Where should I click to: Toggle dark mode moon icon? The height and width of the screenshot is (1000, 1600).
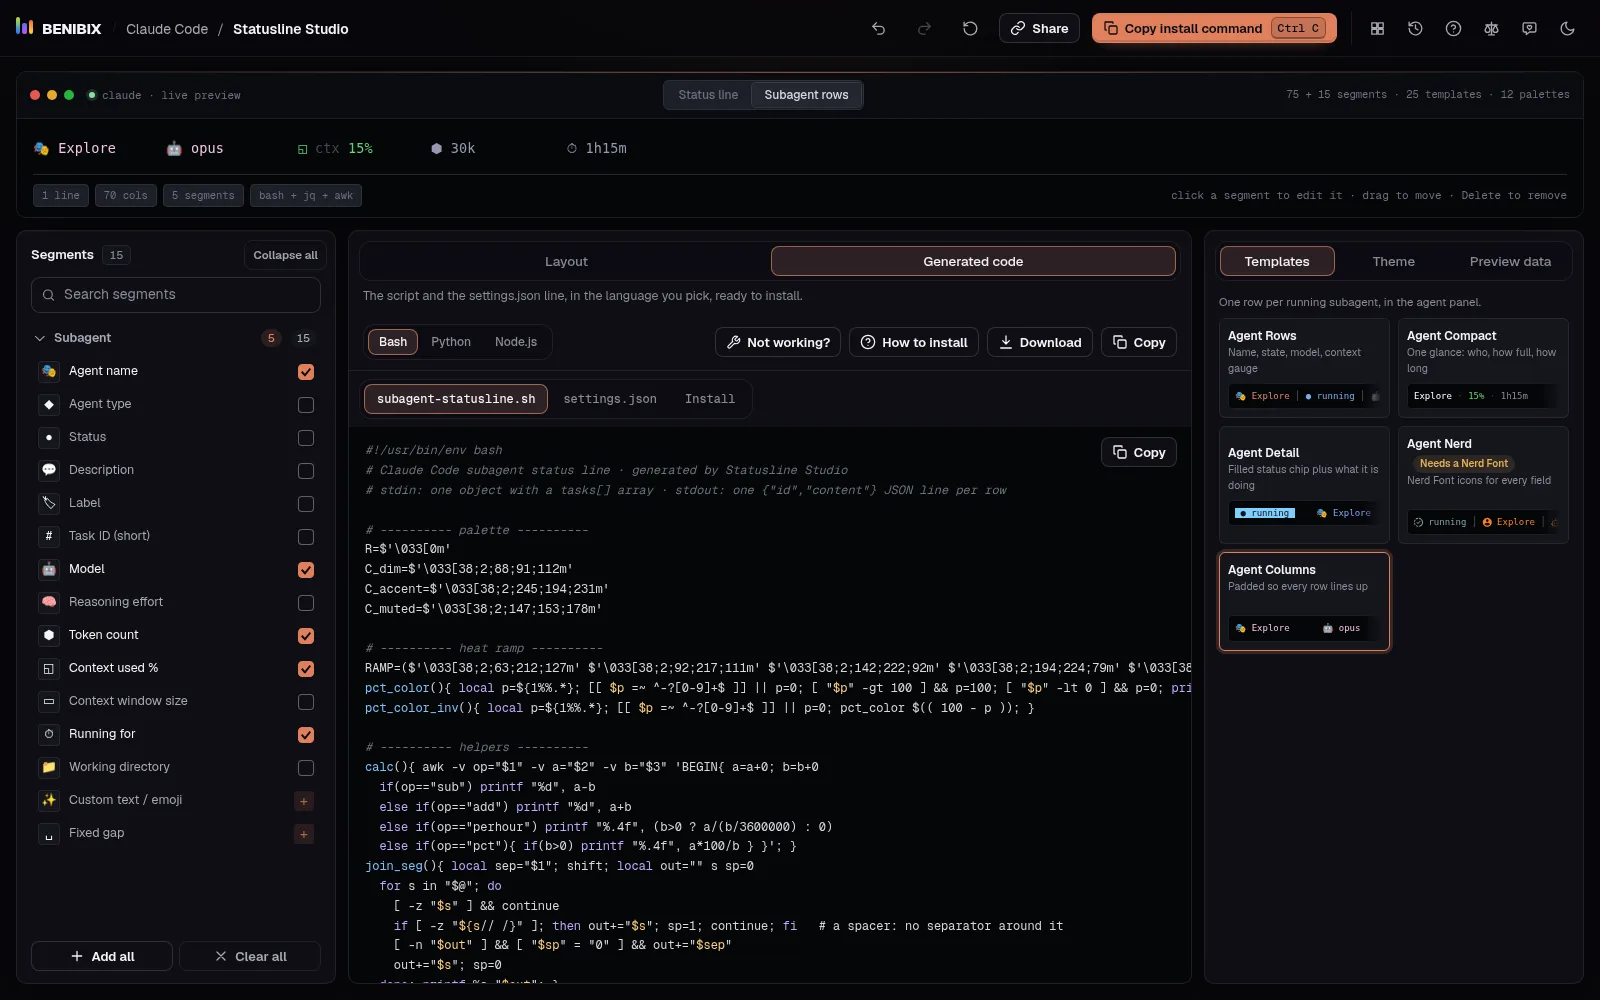pos(1567,29)
